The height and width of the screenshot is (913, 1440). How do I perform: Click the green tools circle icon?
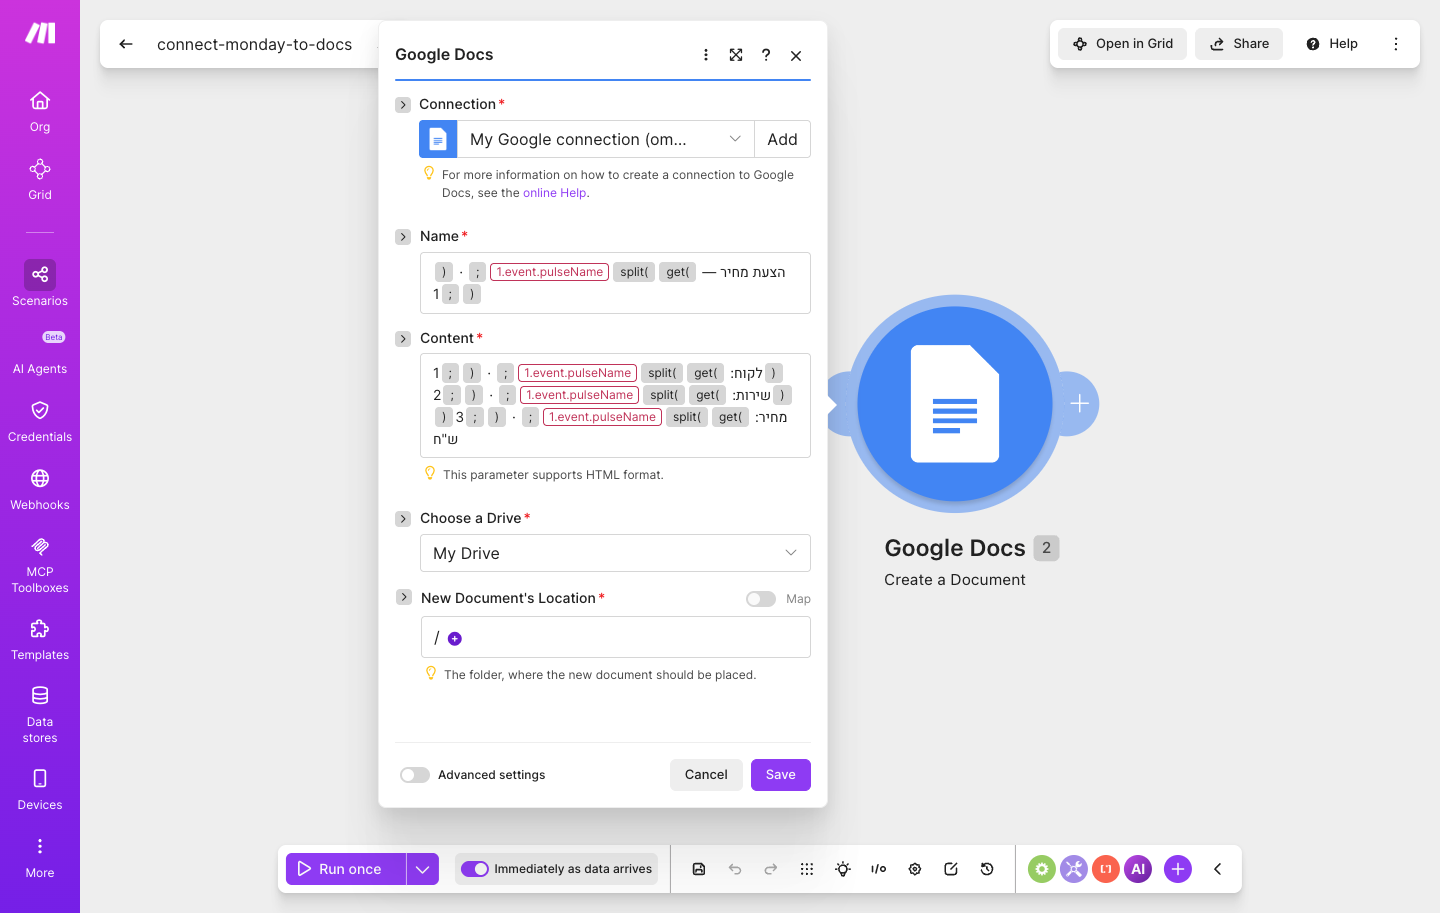point(1042,869)
